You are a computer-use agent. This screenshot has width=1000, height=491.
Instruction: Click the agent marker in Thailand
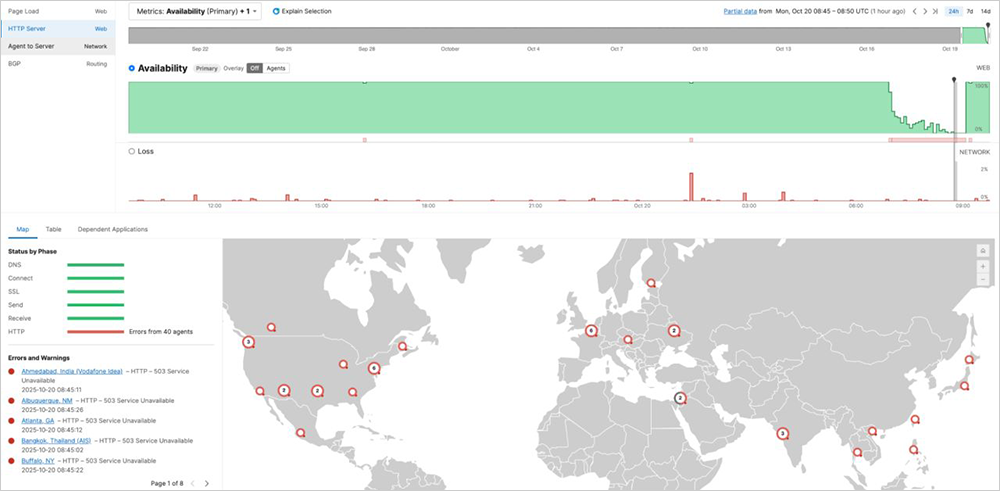[858, 452]
